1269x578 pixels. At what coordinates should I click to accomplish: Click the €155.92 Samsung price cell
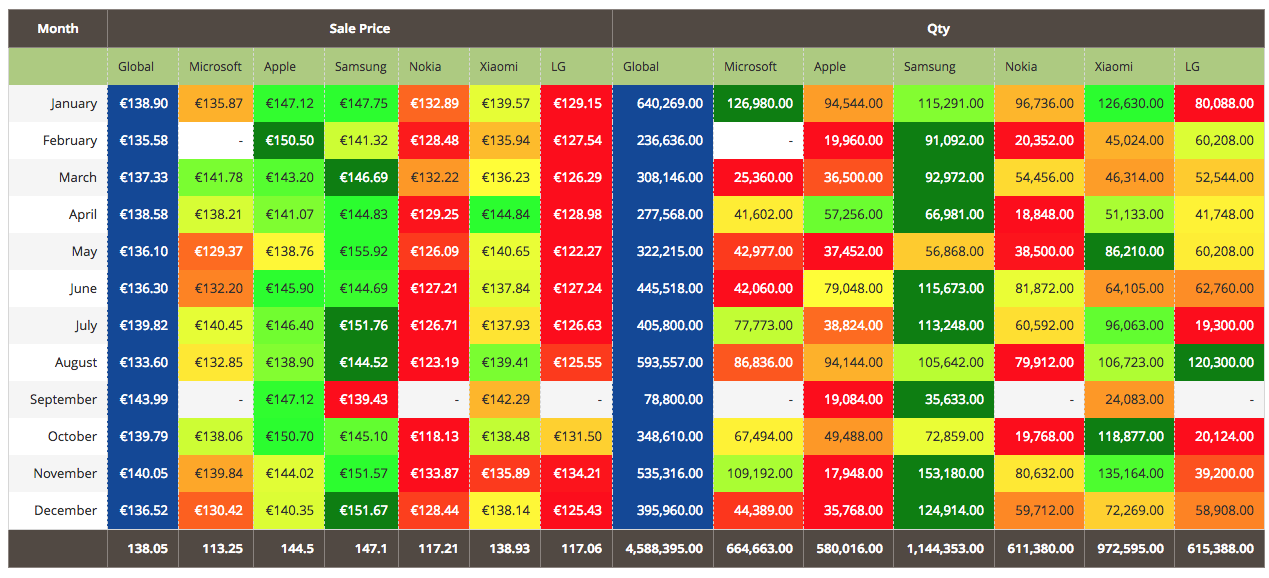[361, 252]
